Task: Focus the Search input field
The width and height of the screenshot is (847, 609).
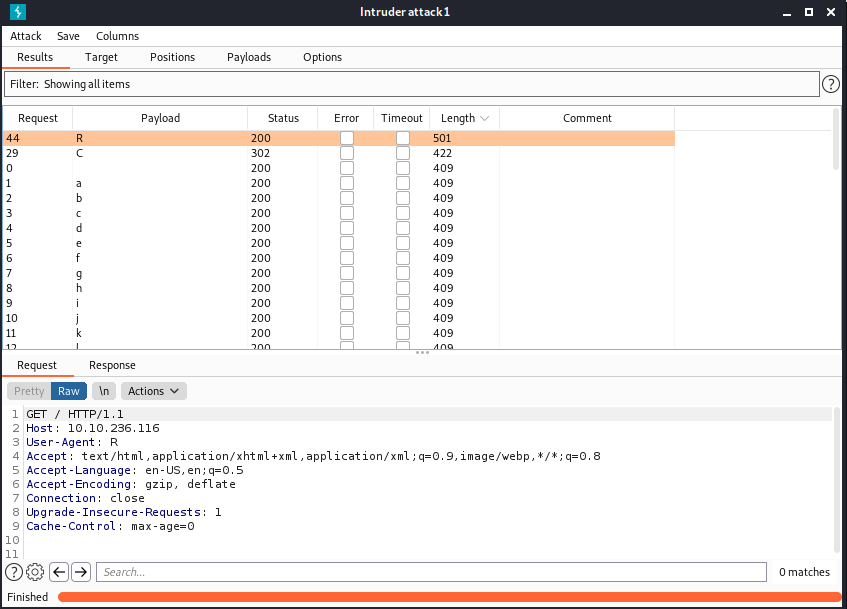Action: [x=431, y=572]
